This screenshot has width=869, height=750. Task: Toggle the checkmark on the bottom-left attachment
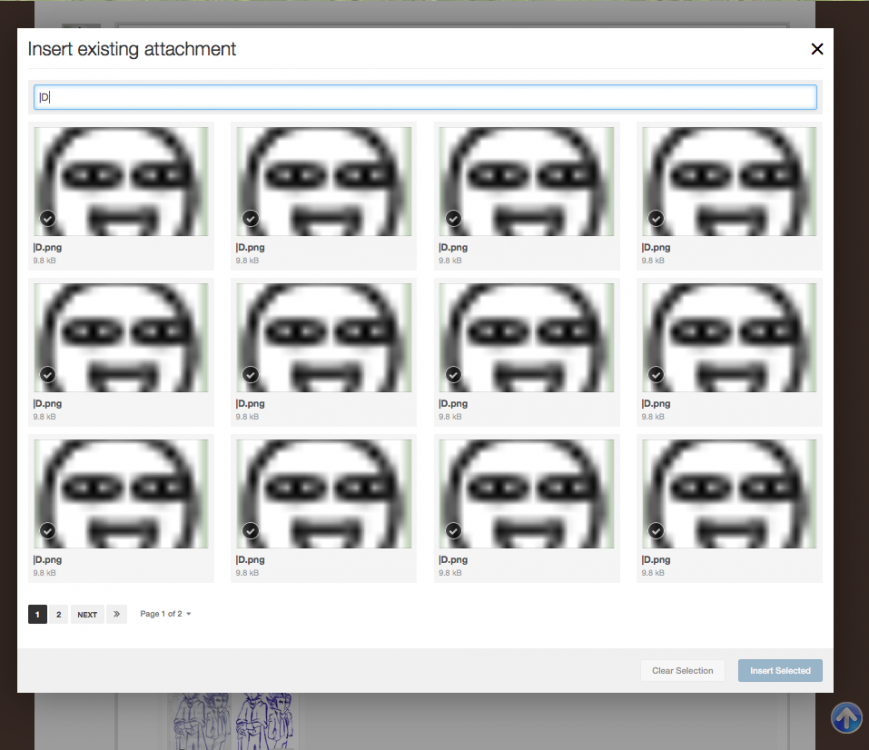click(47, 530)
